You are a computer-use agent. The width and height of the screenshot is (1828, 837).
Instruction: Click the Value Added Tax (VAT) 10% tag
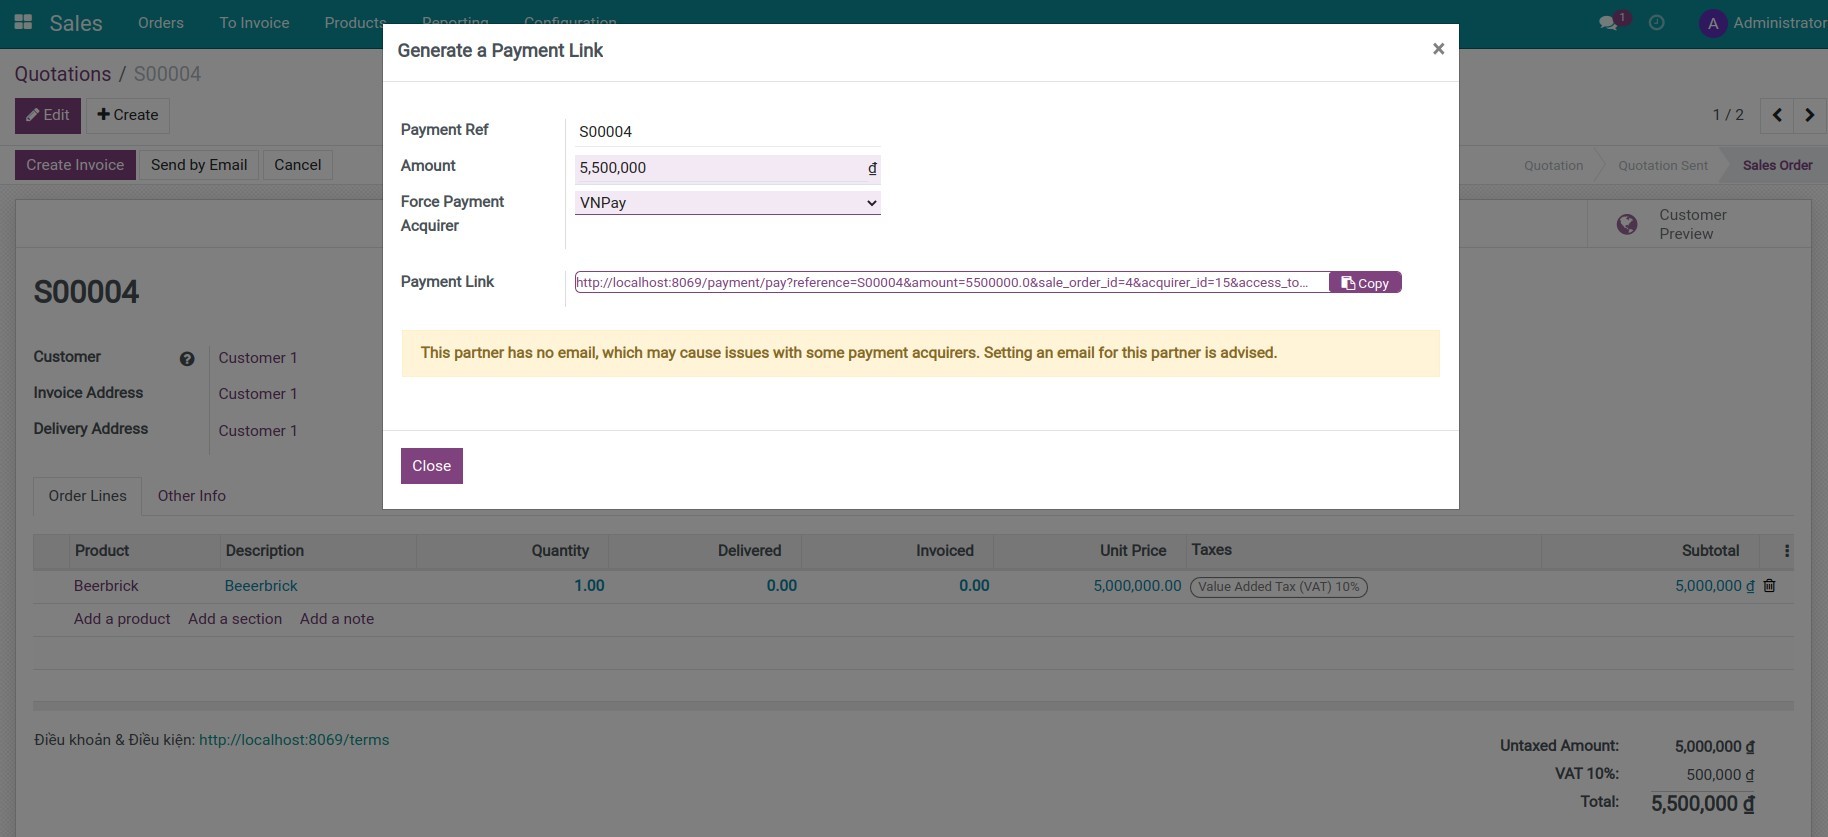click(1279, 587)
